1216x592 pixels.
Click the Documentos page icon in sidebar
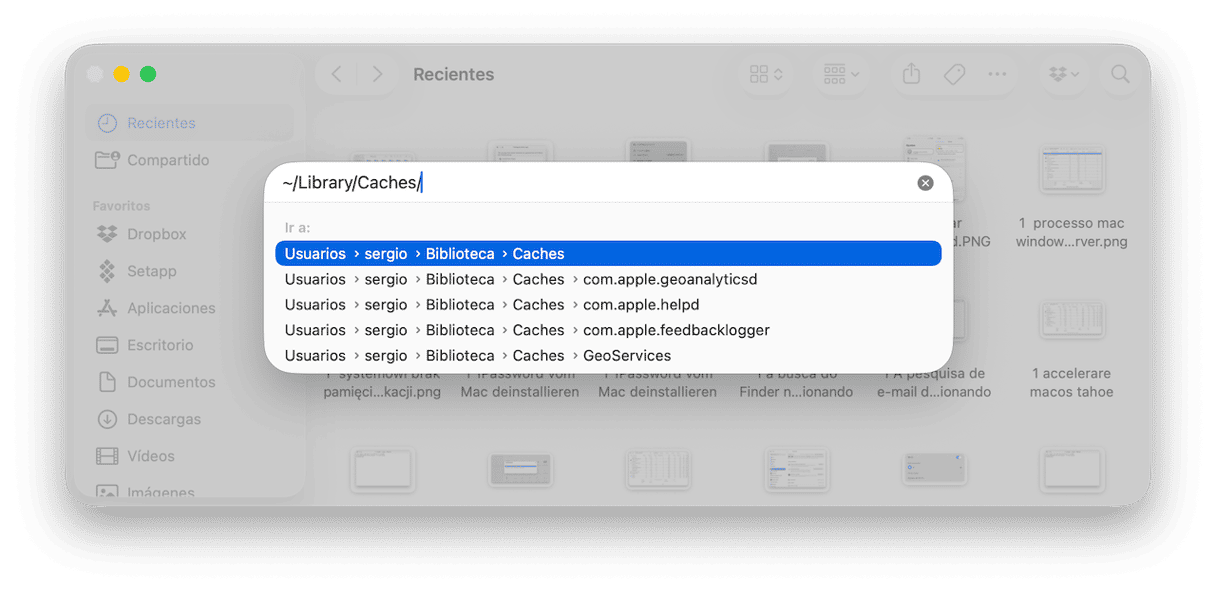click(107, 382)
